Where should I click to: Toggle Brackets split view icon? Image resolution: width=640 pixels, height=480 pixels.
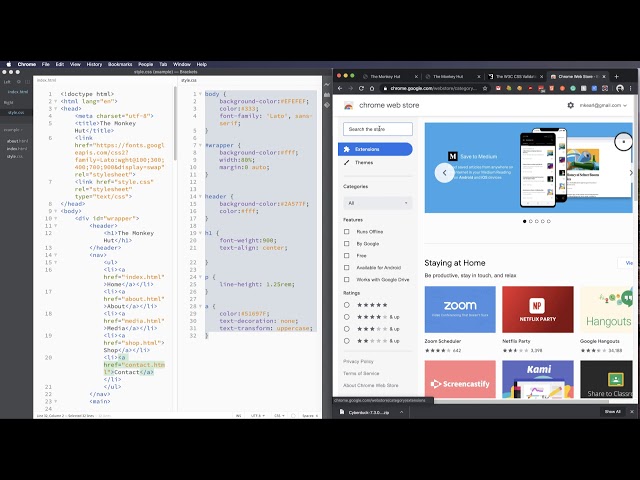tap(27, 82)
